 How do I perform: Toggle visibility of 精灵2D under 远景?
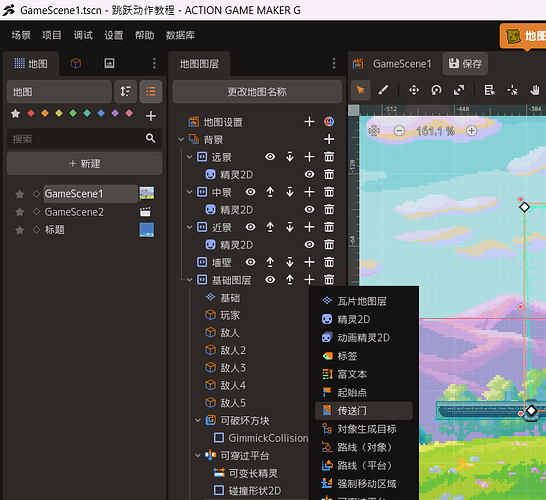click(x=309, y=174)
